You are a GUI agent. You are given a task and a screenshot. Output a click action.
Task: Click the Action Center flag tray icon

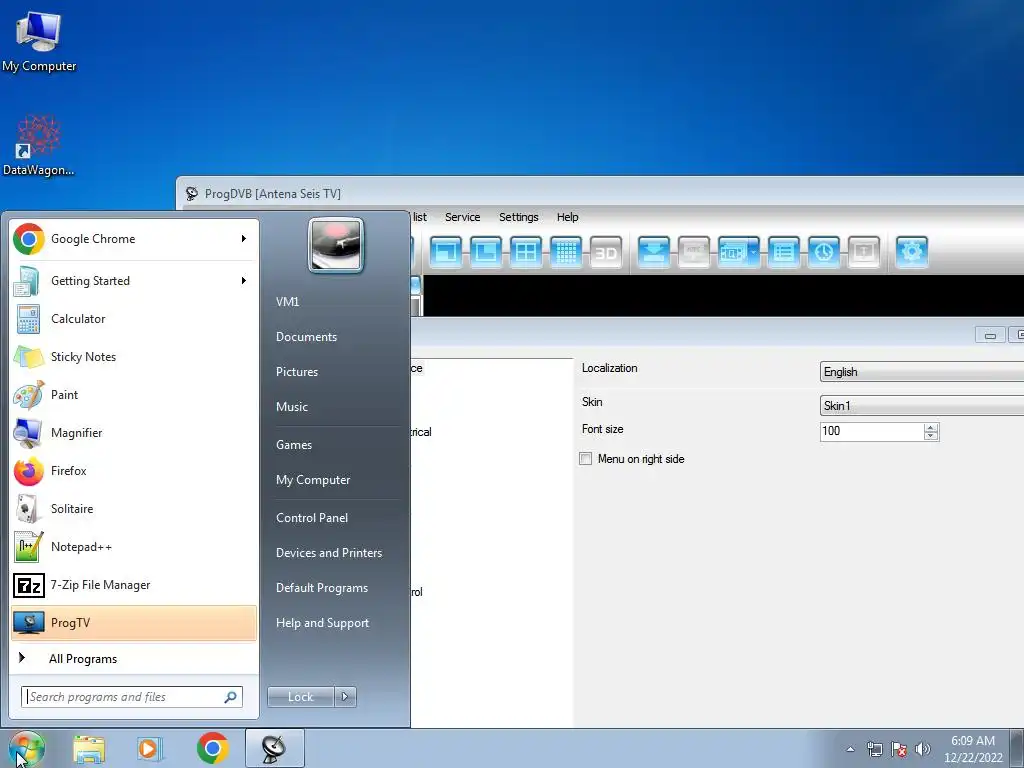point(899,749)
